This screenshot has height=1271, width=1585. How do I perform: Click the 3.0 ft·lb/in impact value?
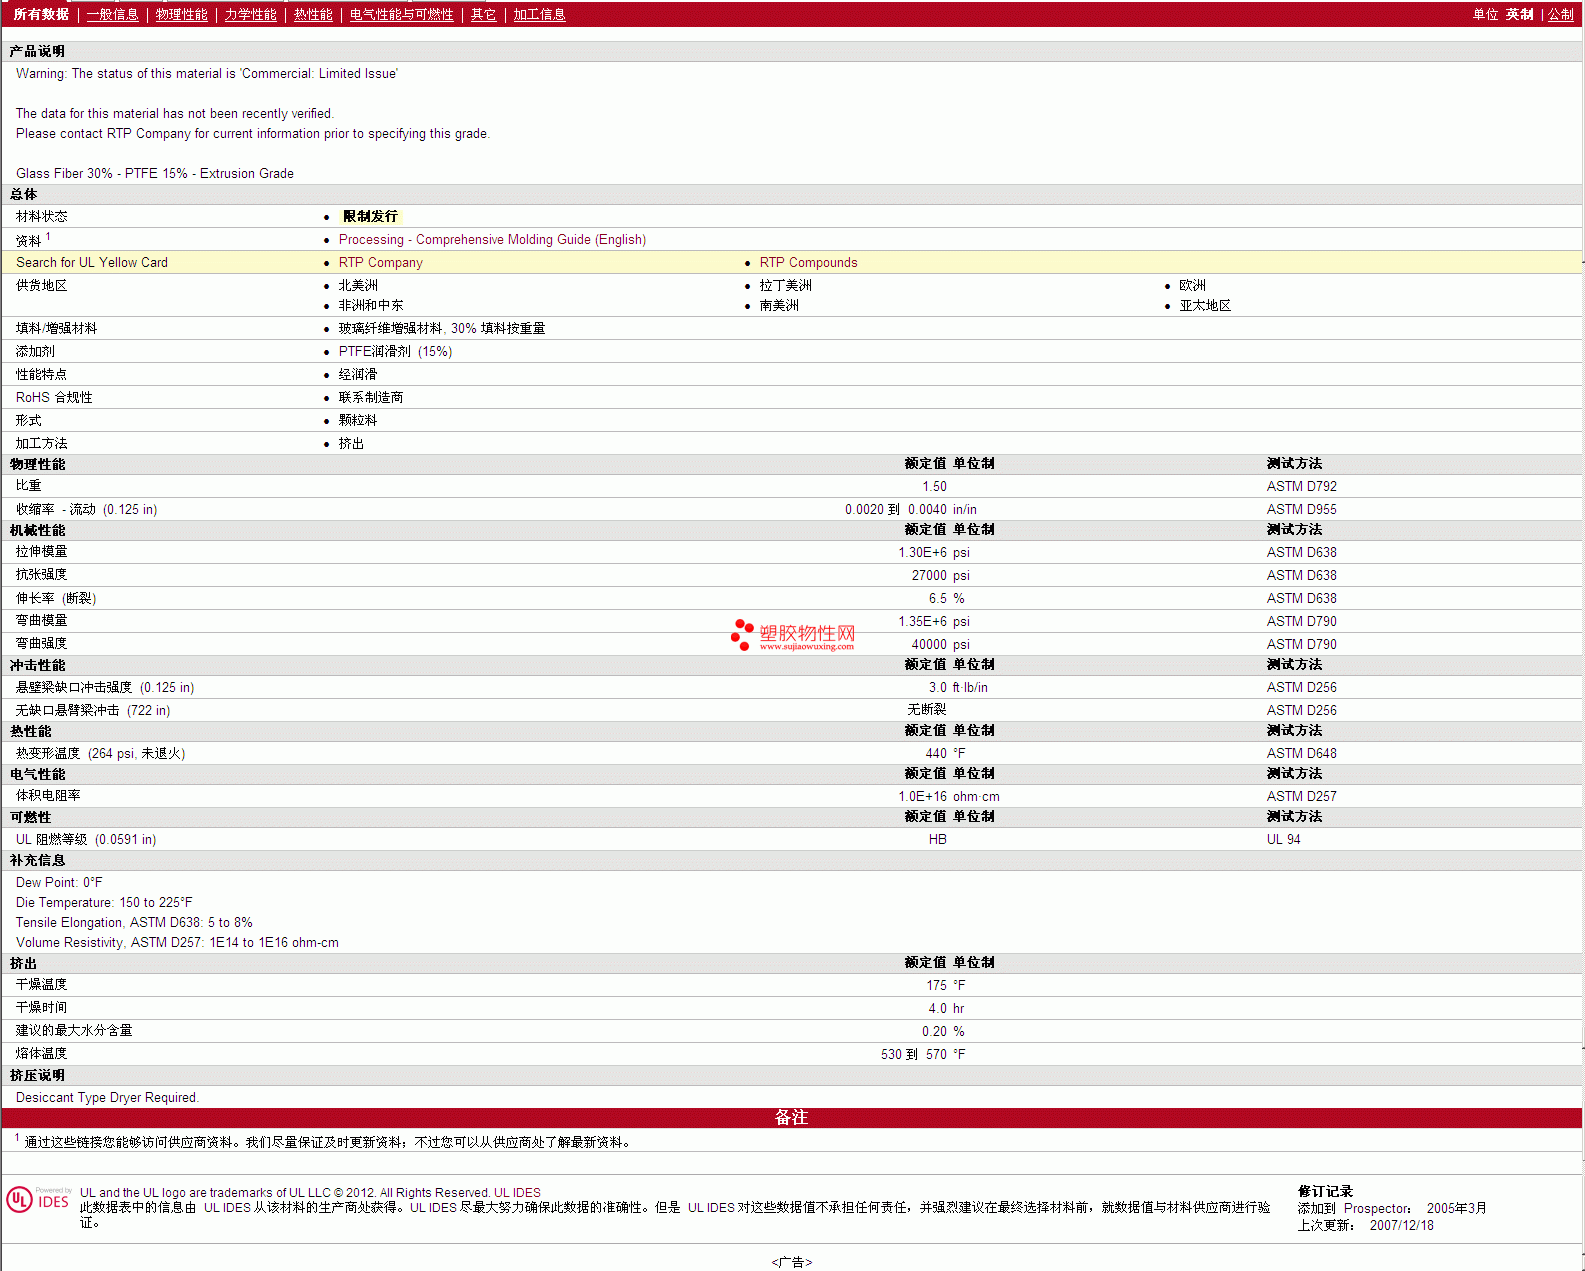click(958, 687)
